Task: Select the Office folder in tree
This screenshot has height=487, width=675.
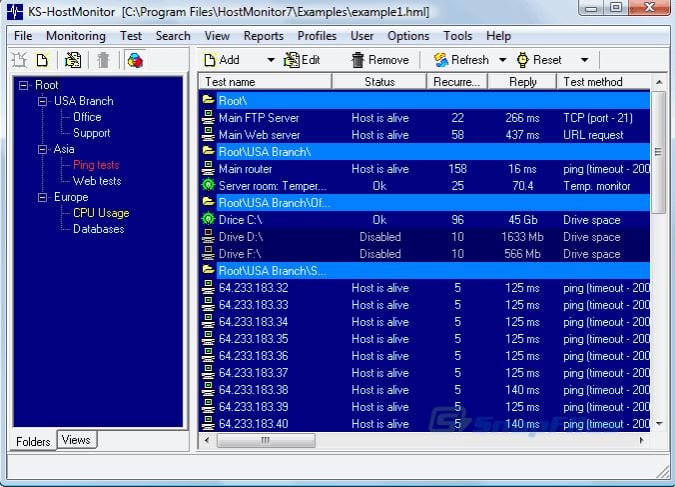Action: (x=87, y=117)
